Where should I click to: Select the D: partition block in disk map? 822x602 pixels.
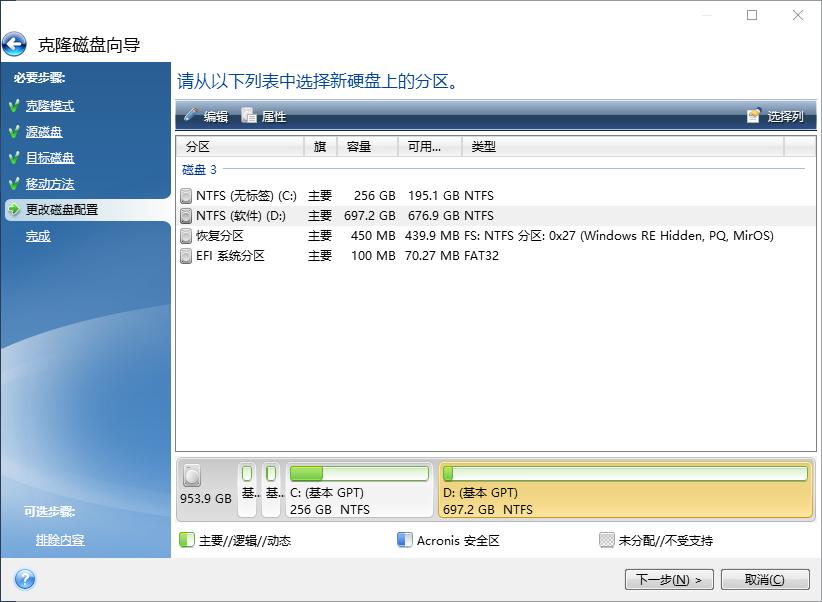click(x=625, y=483)
